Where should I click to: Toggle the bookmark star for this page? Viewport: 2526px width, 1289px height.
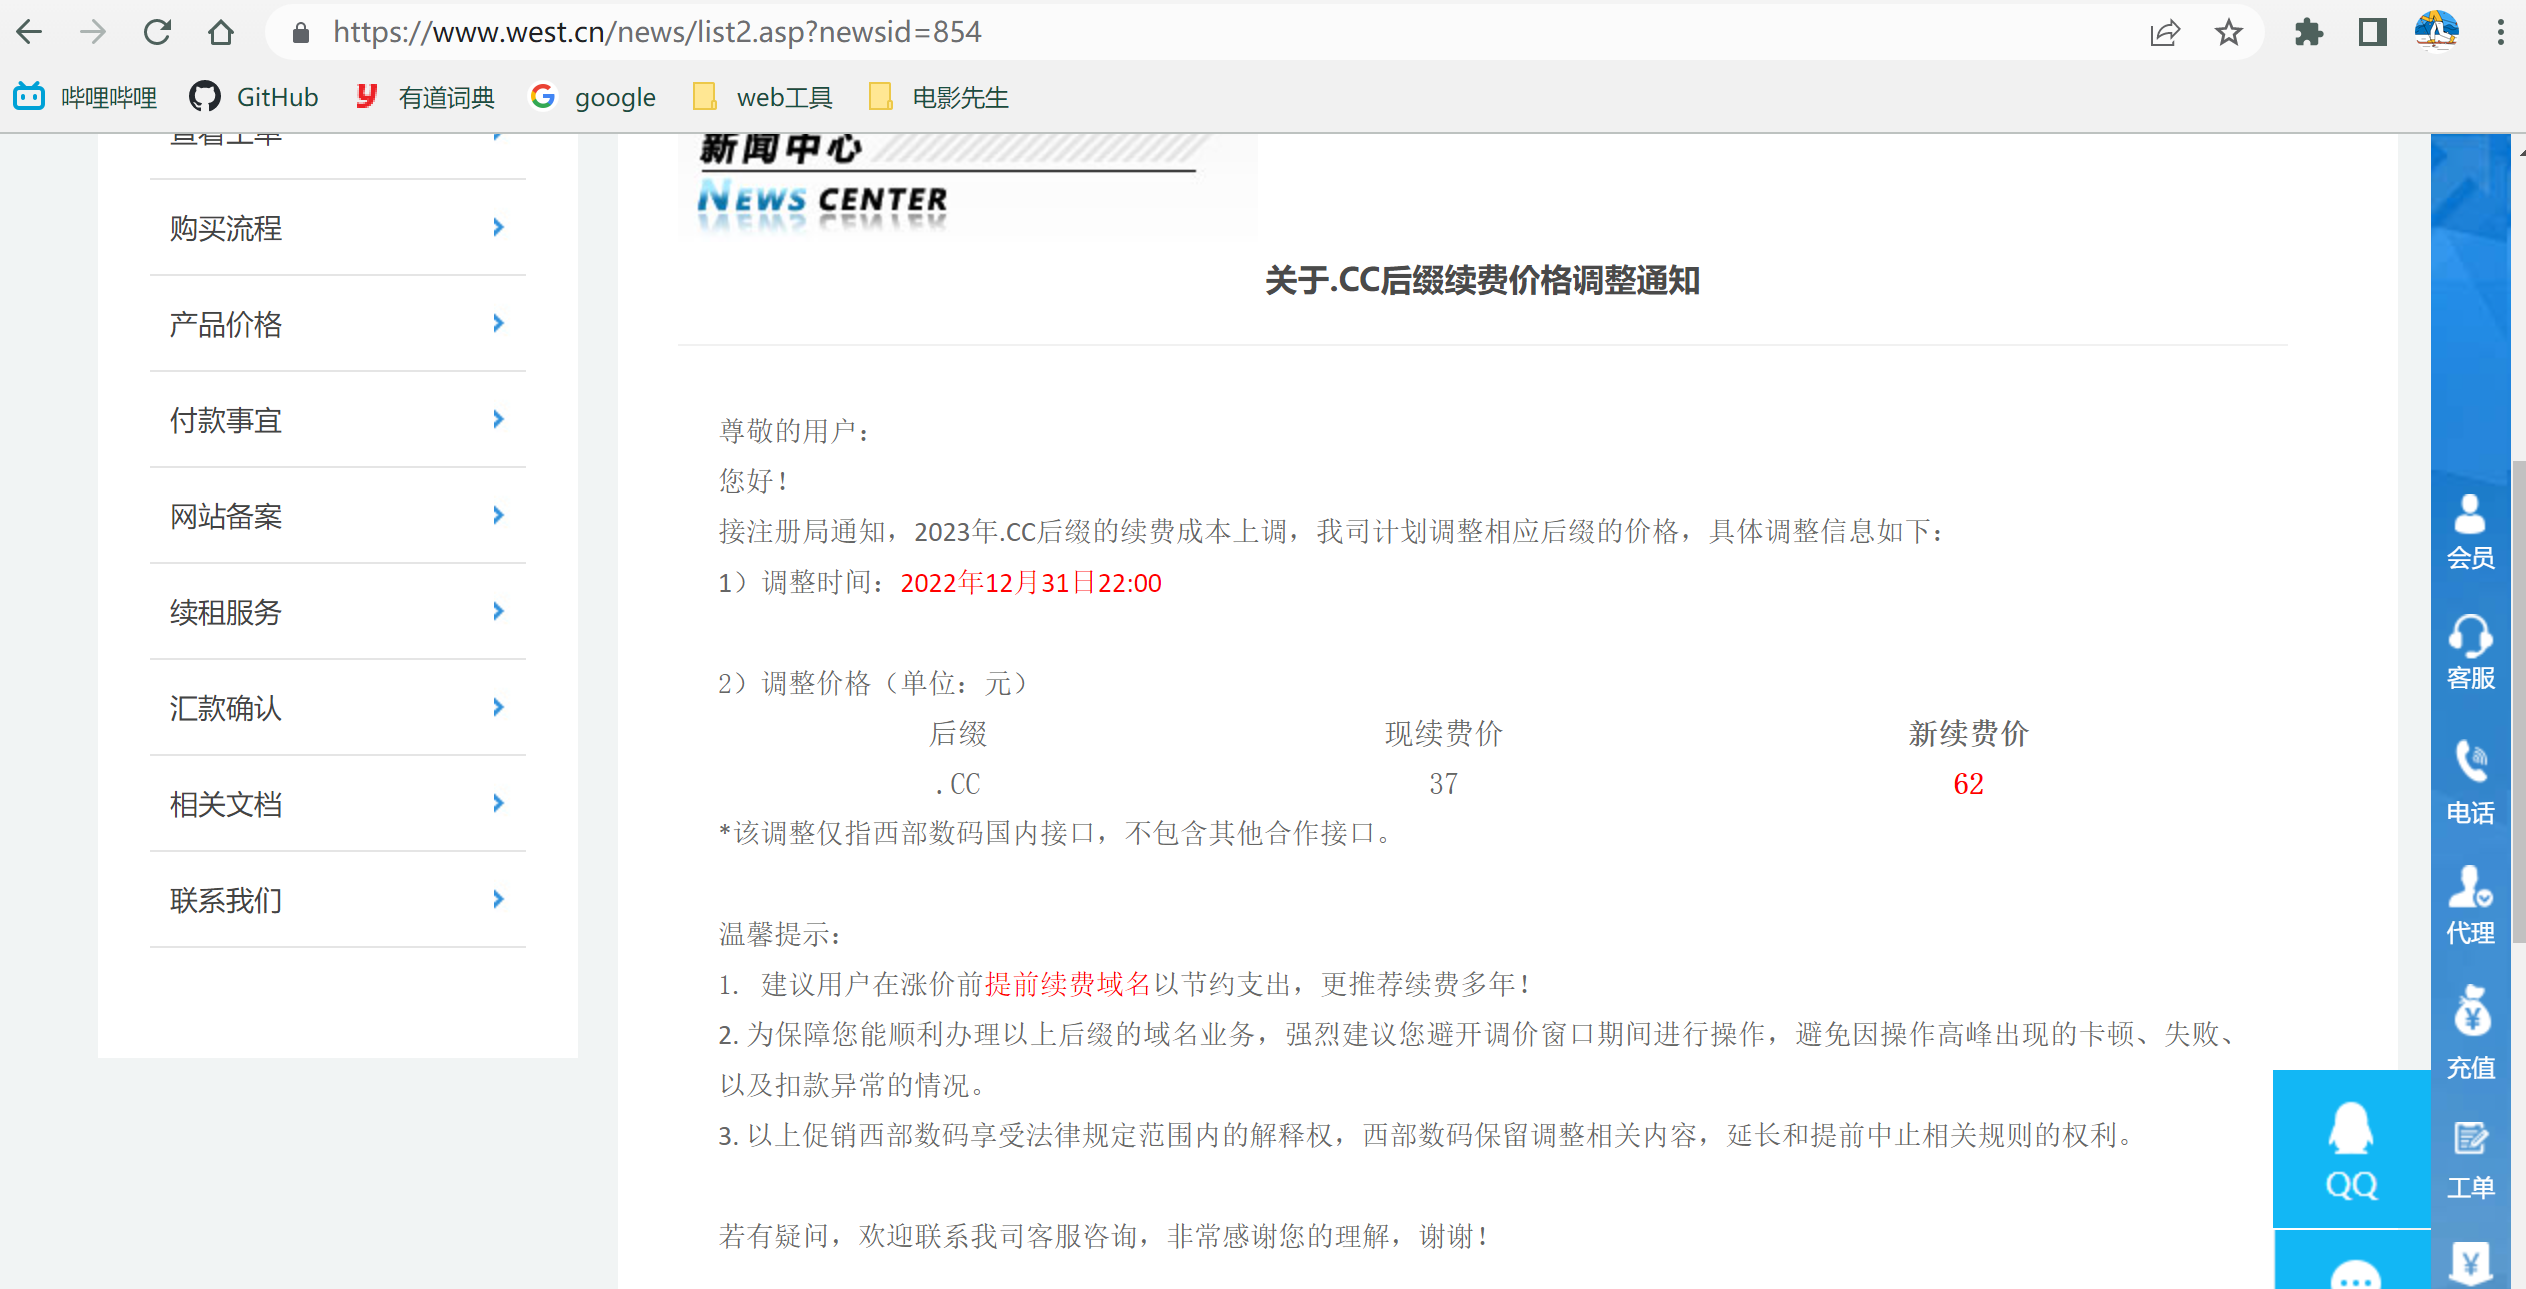[x=2229, y=31]
